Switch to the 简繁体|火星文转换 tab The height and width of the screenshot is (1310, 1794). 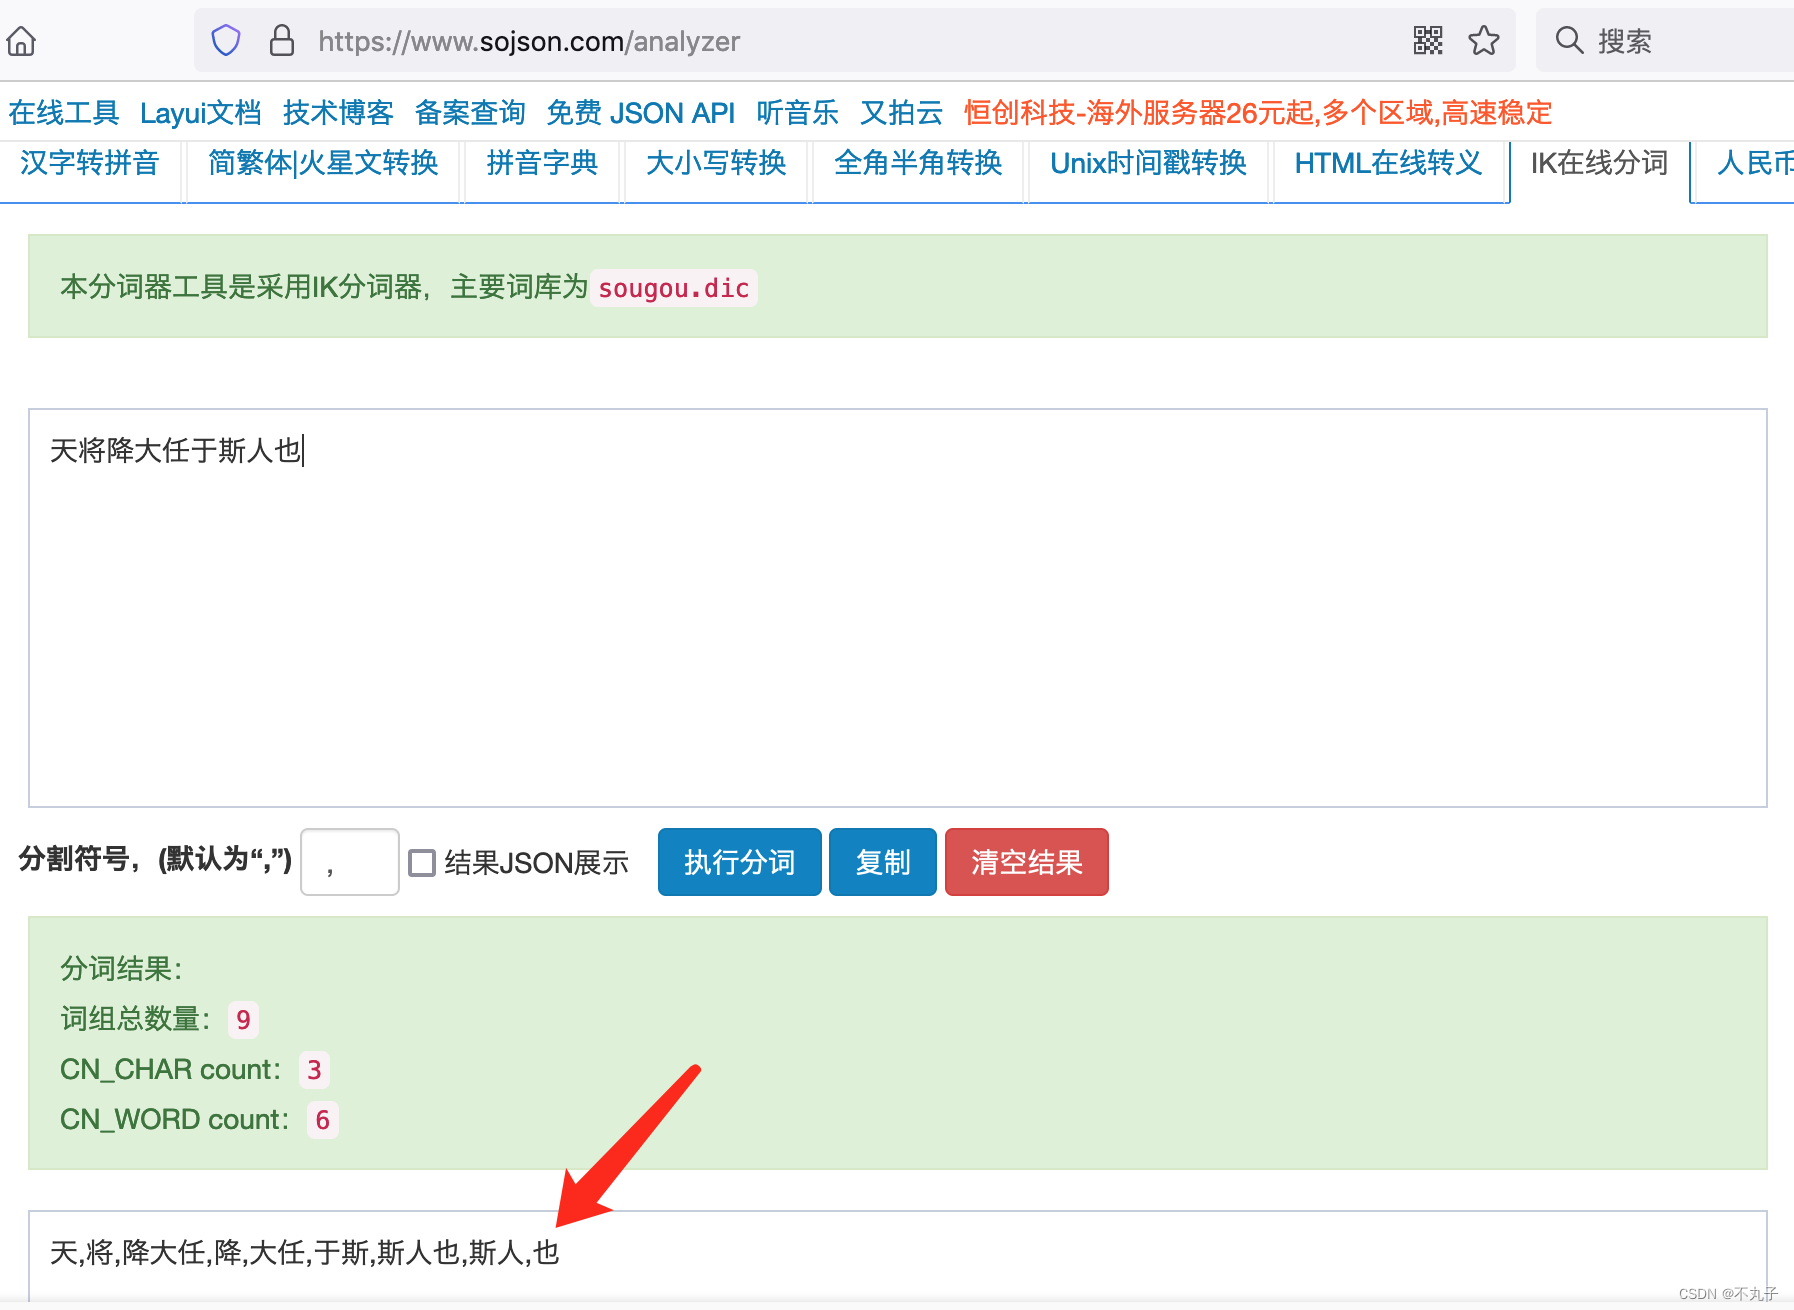pyautogui.click(x=323, y=164)
